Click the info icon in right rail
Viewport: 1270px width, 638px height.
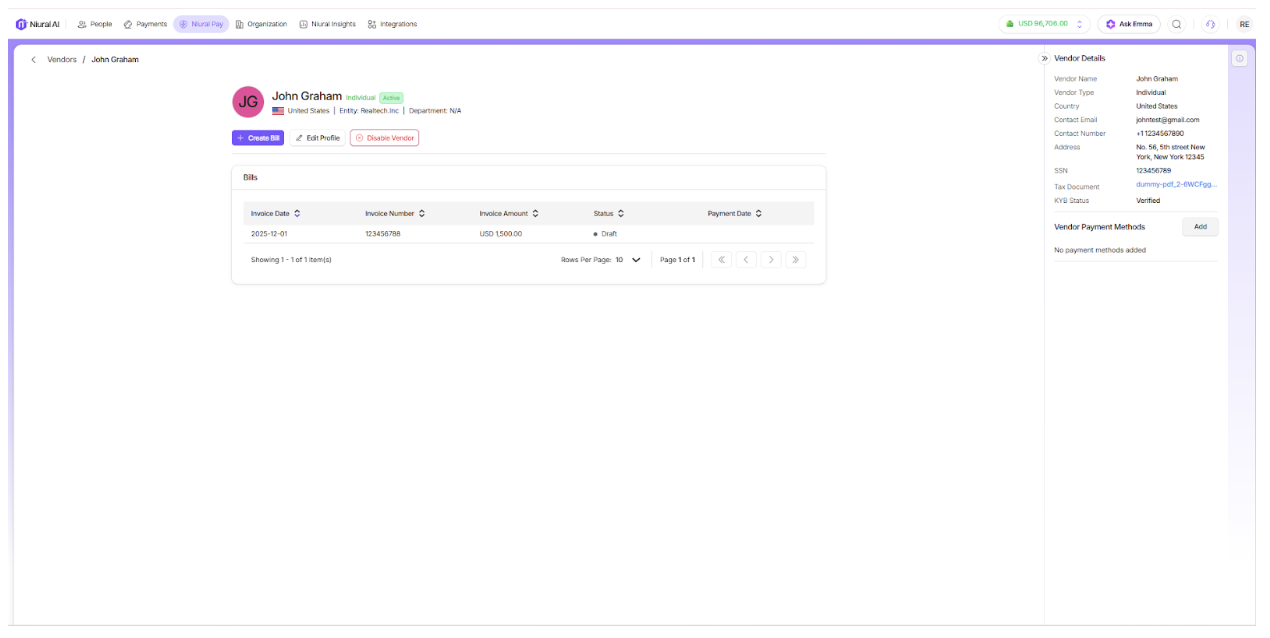click(1240, 59)
